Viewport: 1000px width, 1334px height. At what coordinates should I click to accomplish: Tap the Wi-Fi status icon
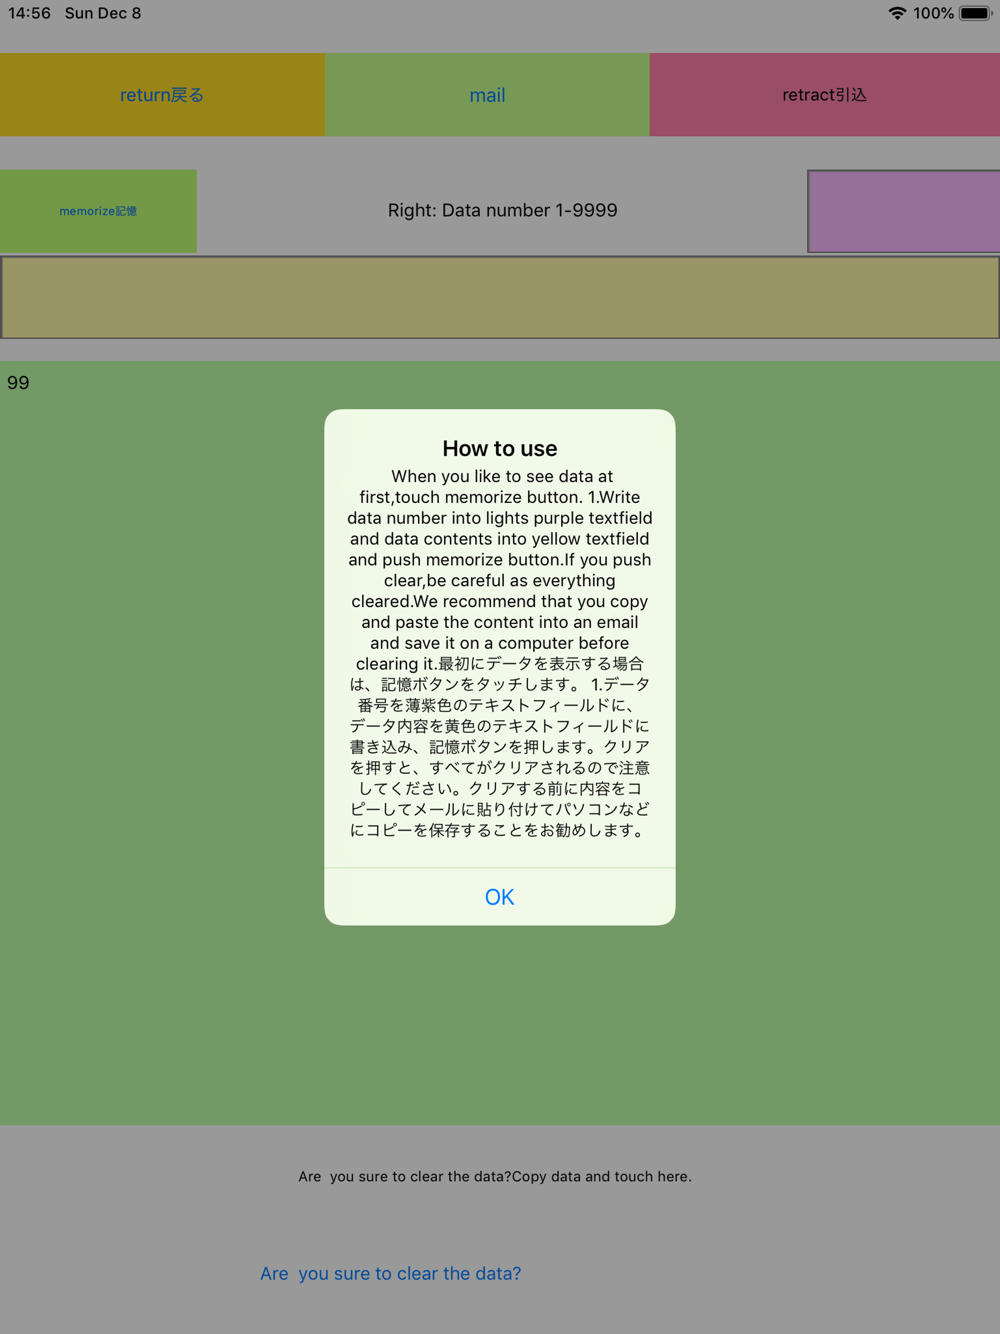(x=897, y=13)
